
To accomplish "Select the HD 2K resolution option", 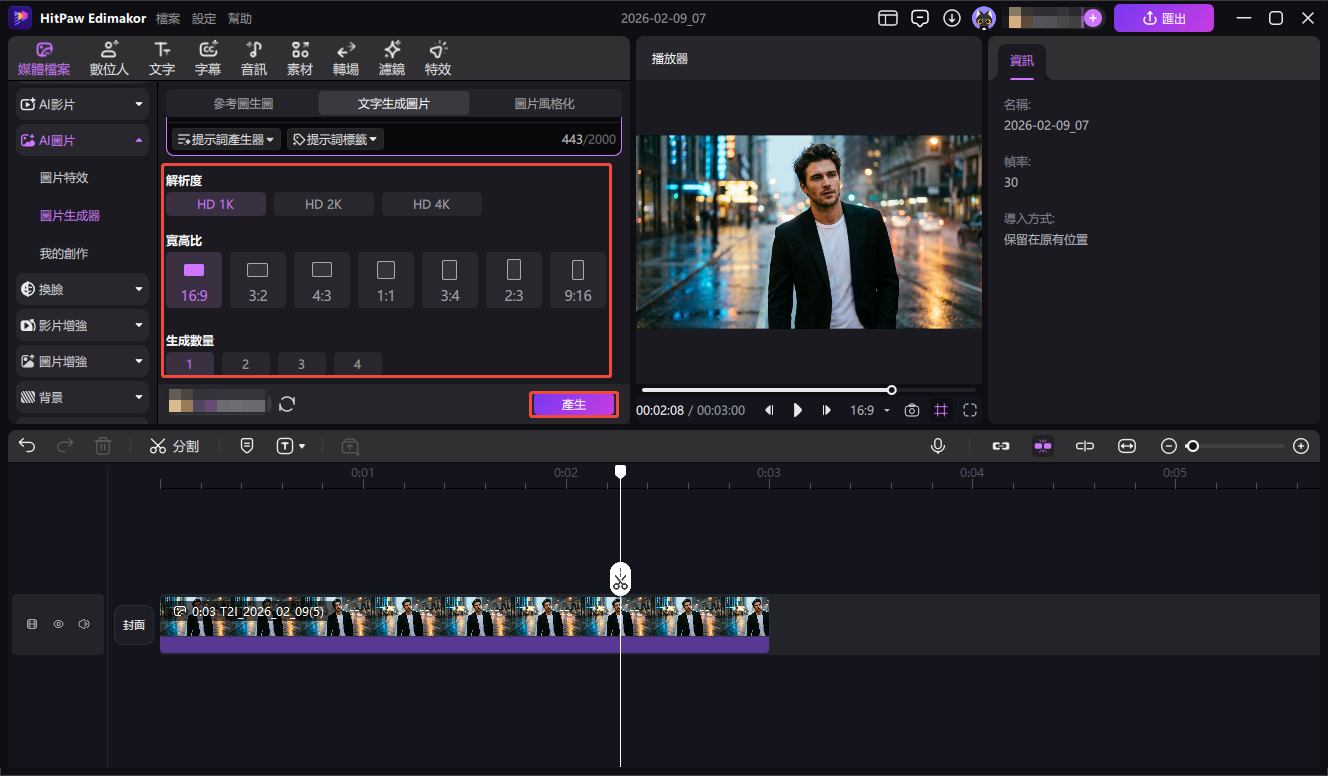I will click(x=323, y=203).
